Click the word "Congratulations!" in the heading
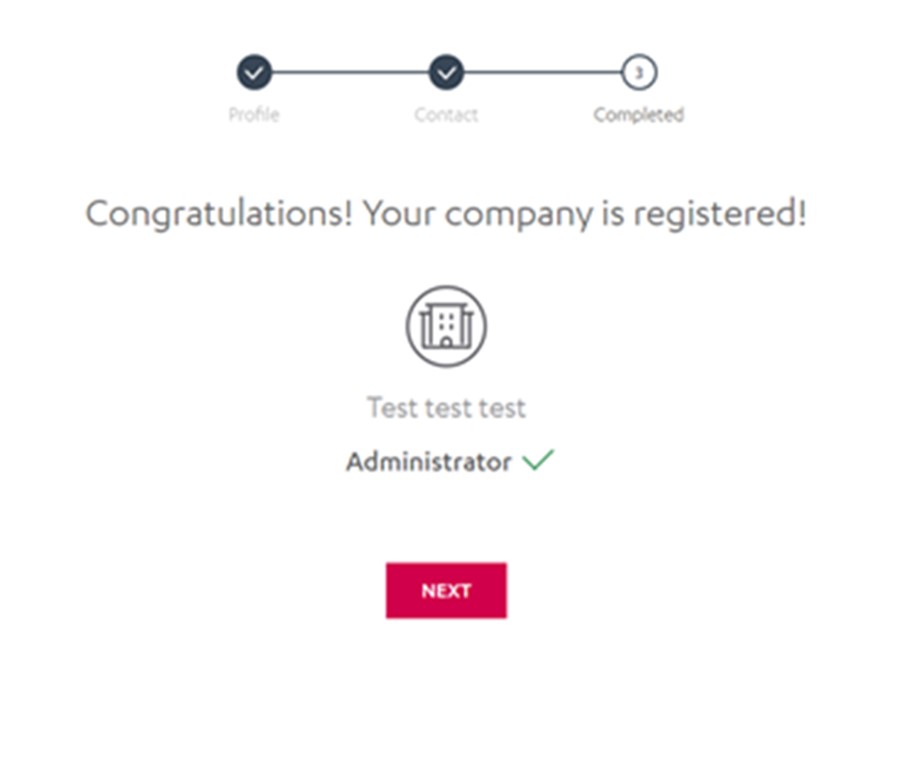Image resolution: width=919 pixels, height=762 pixels. click(219, 215)
